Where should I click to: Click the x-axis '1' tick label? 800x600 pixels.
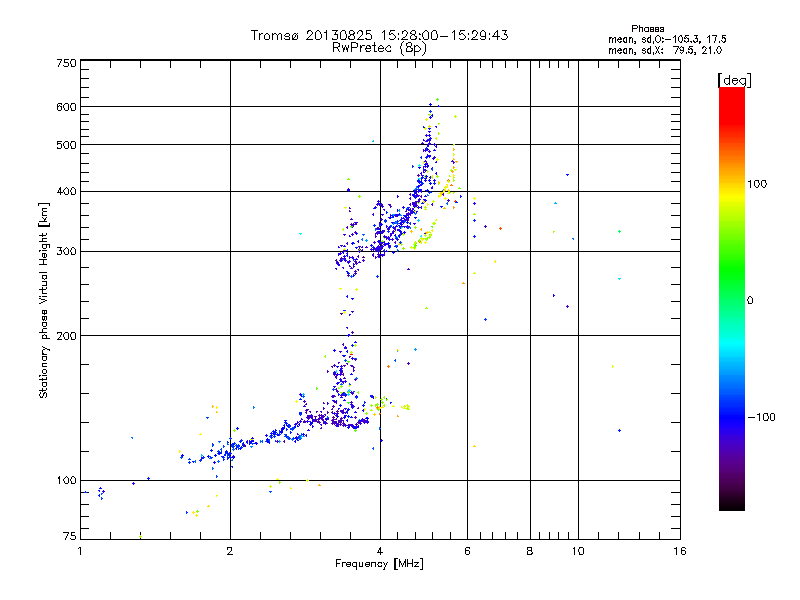[80, 551]
